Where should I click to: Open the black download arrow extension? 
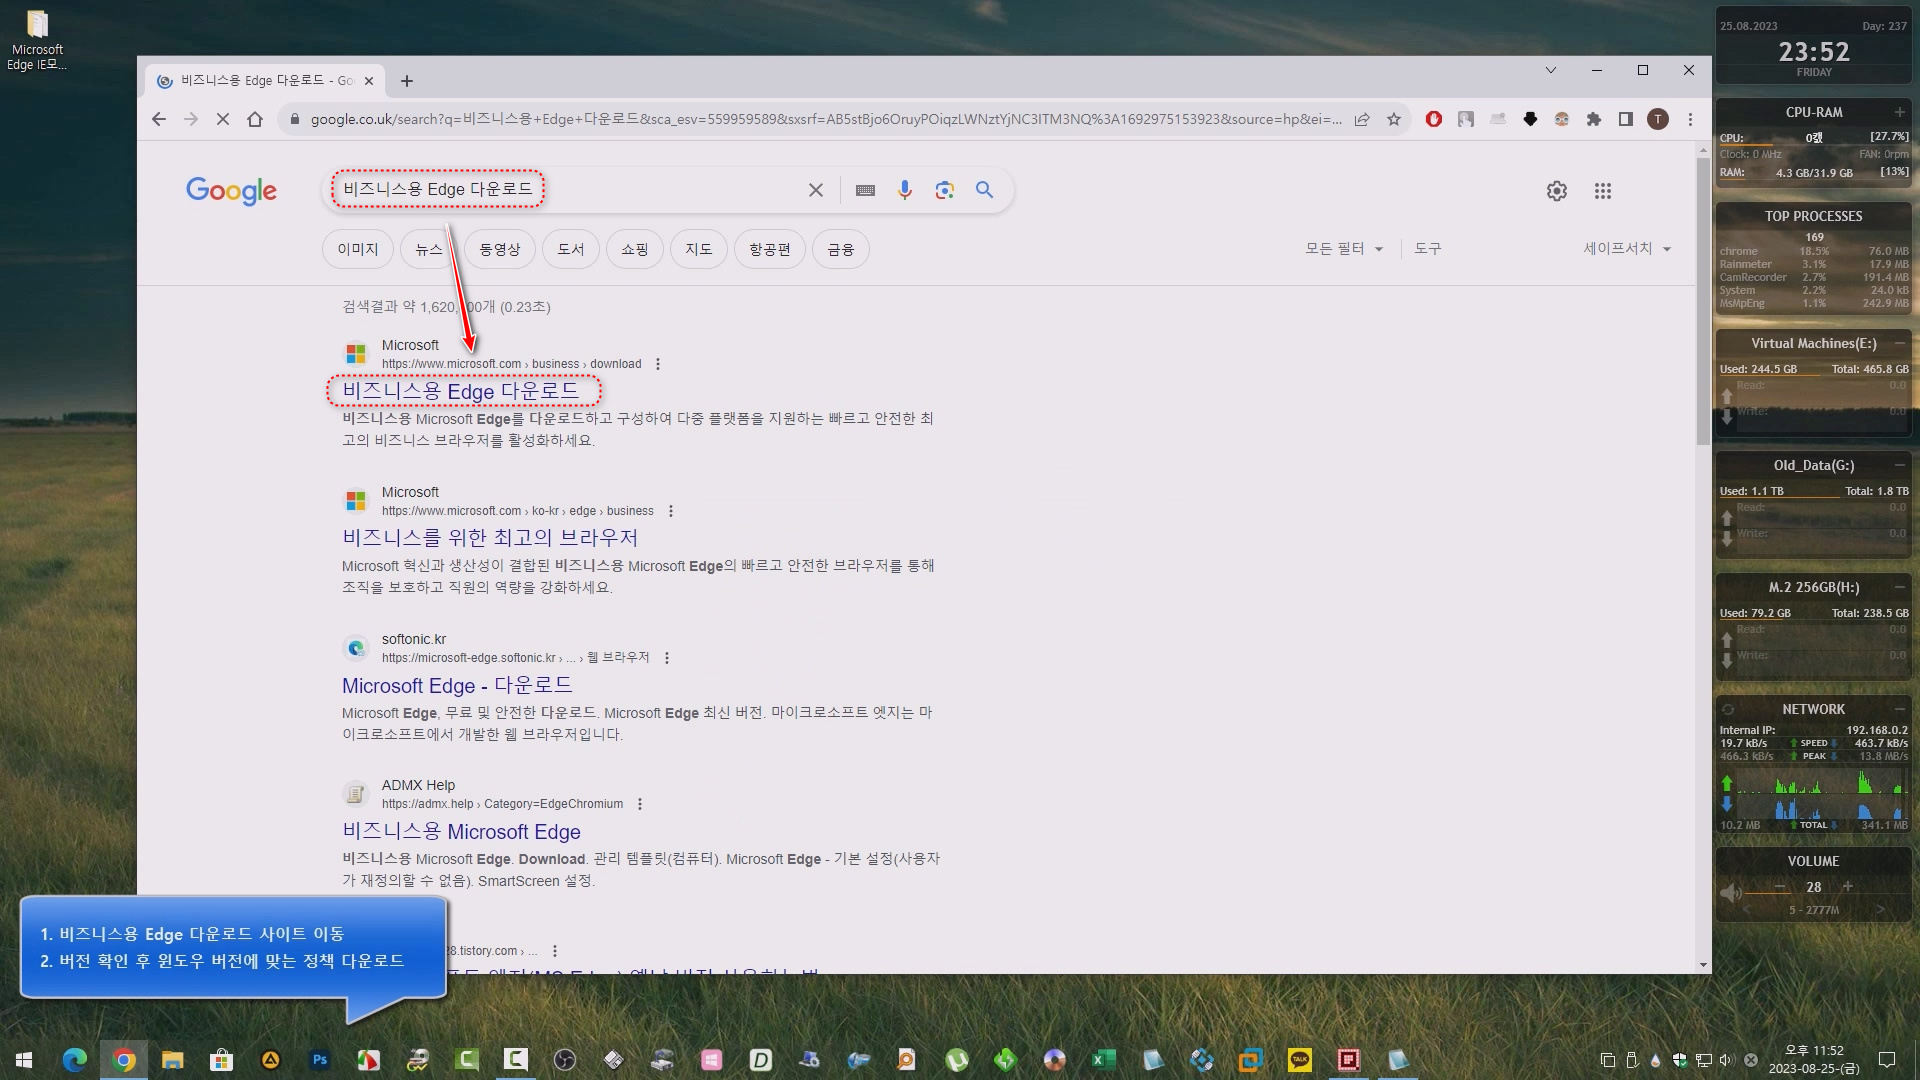(1530, 119)
